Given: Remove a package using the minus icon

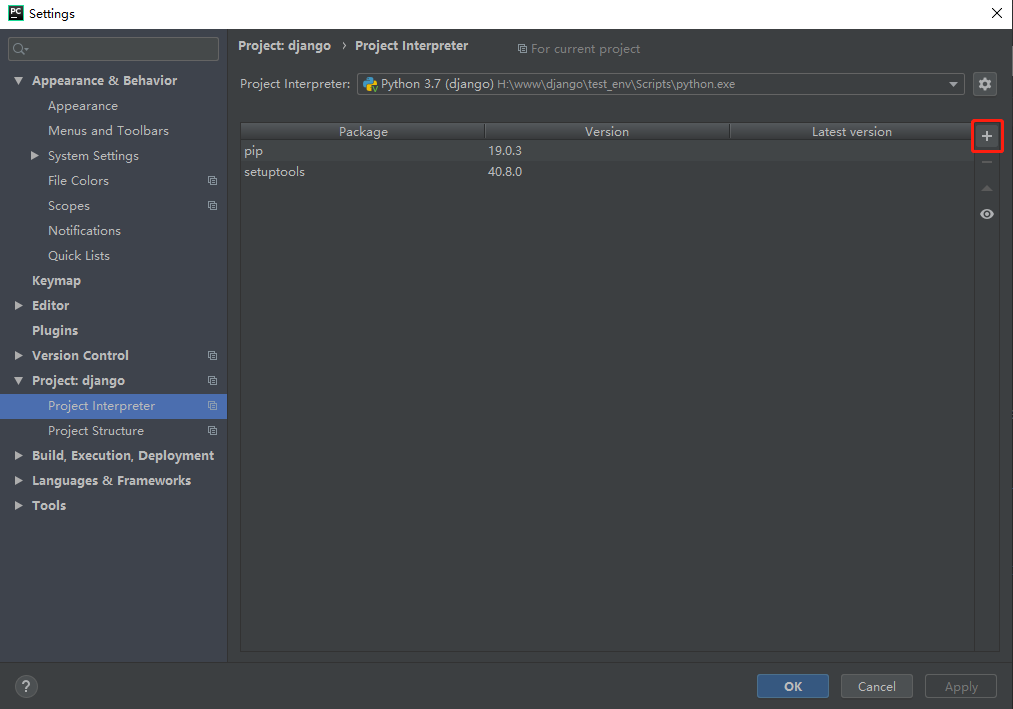Looking at the screenshot, I should 987,161.
